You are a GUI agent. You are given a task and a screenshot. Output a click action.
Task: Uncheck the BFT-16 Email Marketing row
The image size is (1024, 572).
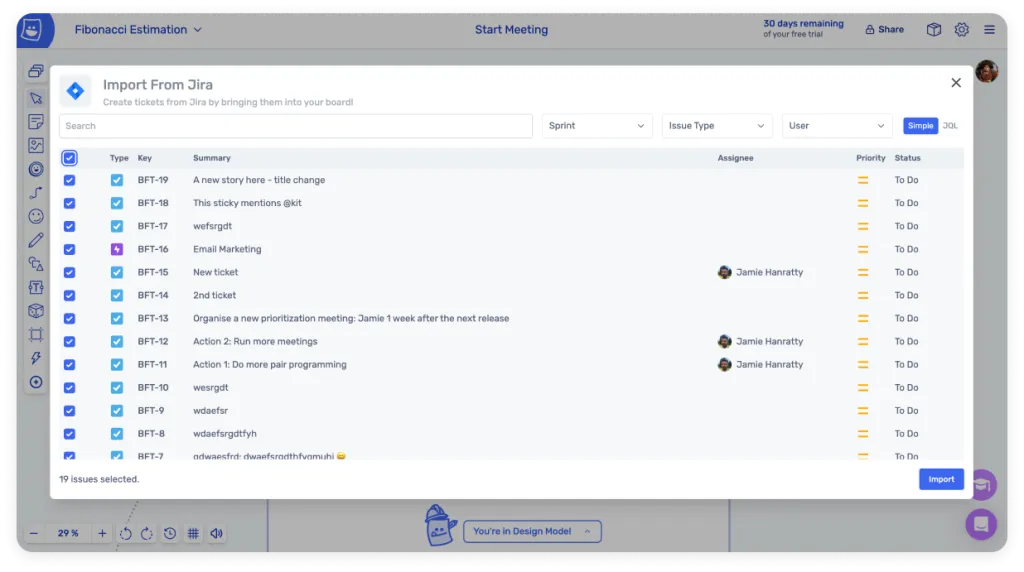point(69,249)
